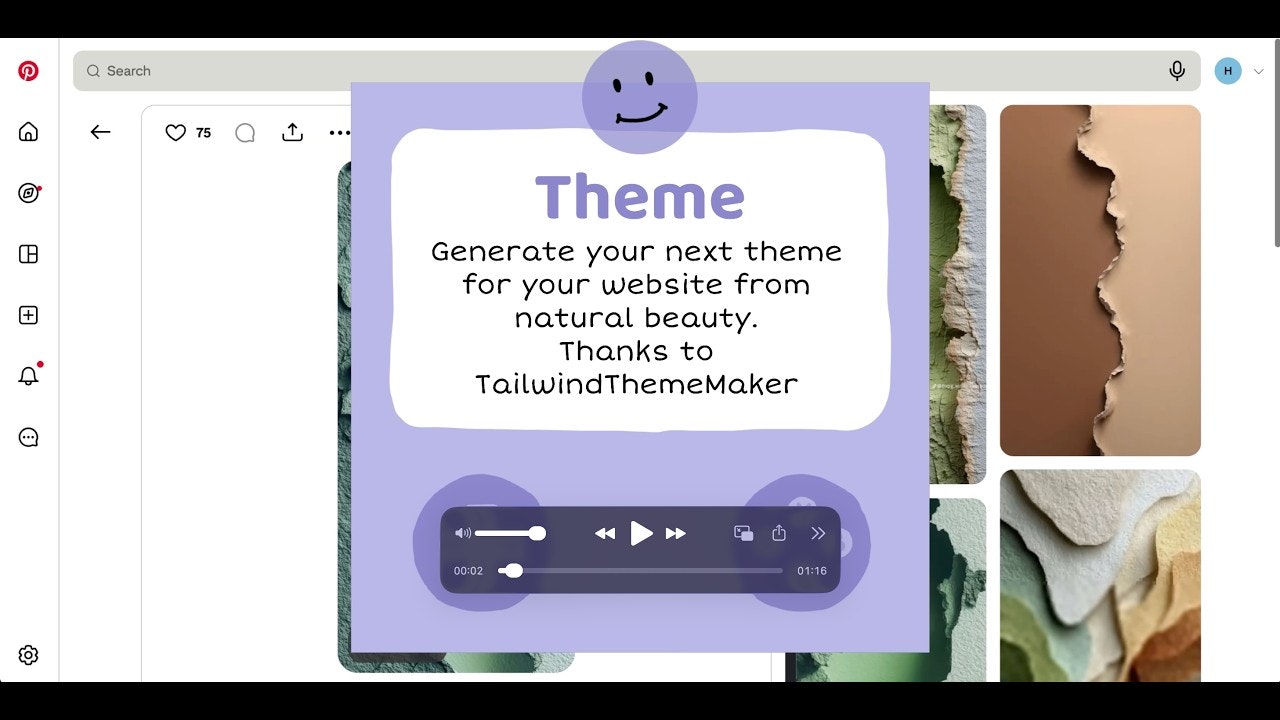The height and width of the screenshot is (720, 1280).
Task: Click the Create plus icon in sidebar
Action: [x=28, y=315]
